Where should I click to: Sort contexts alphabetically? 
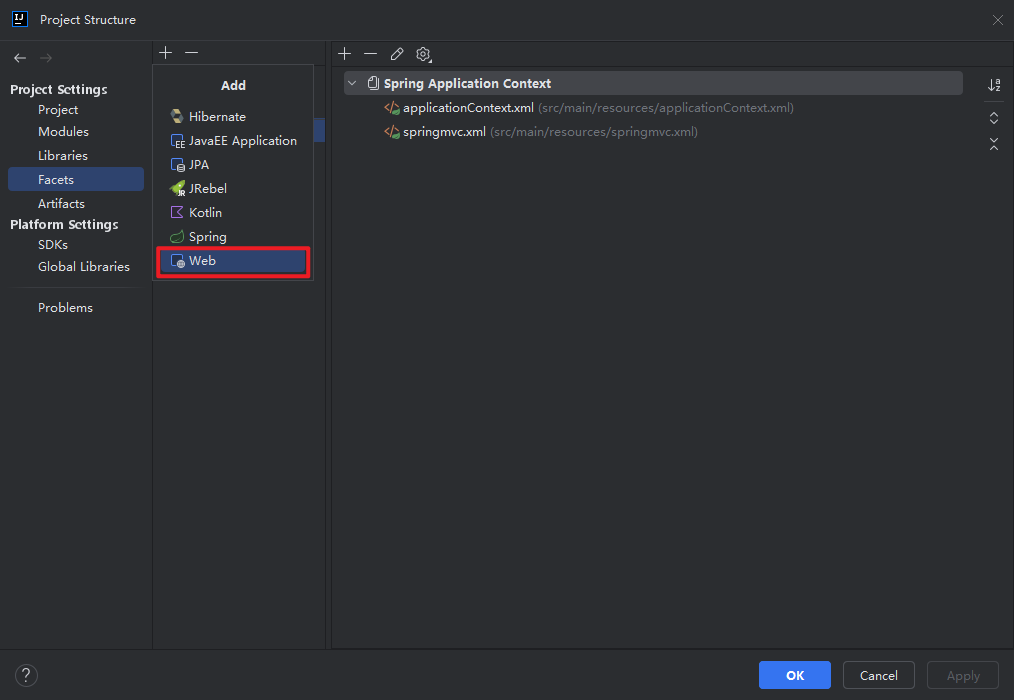point(994,85)
